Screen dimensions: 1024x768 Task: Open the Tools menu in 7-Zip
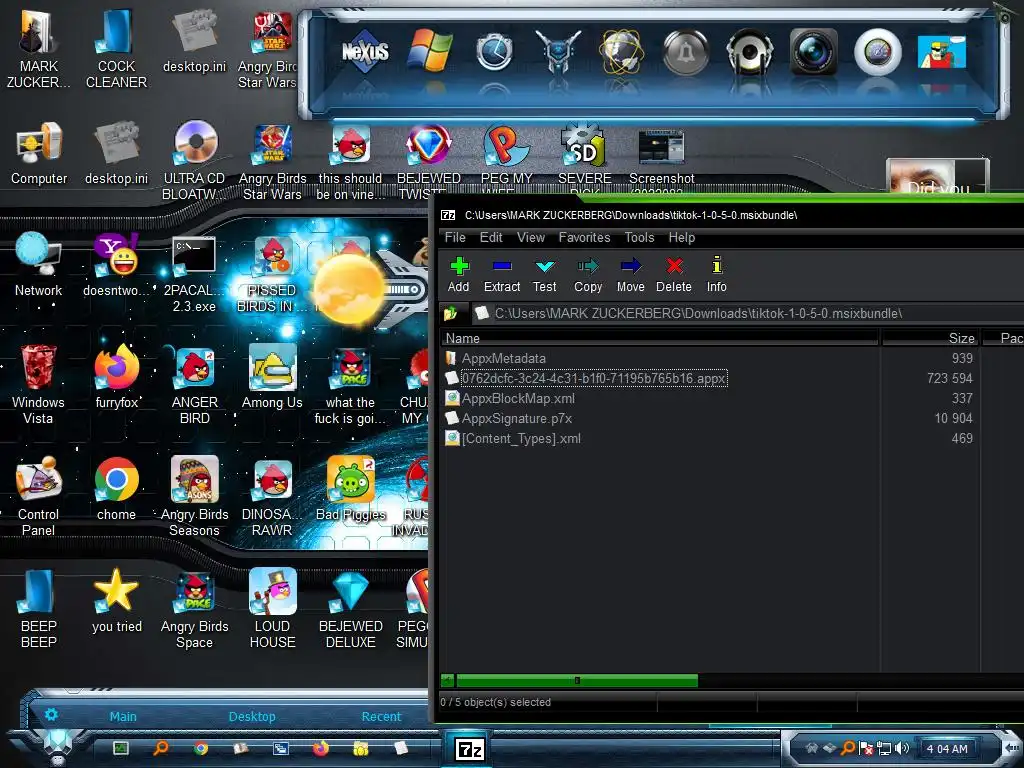pyautogui.click(x=639, y=237)
